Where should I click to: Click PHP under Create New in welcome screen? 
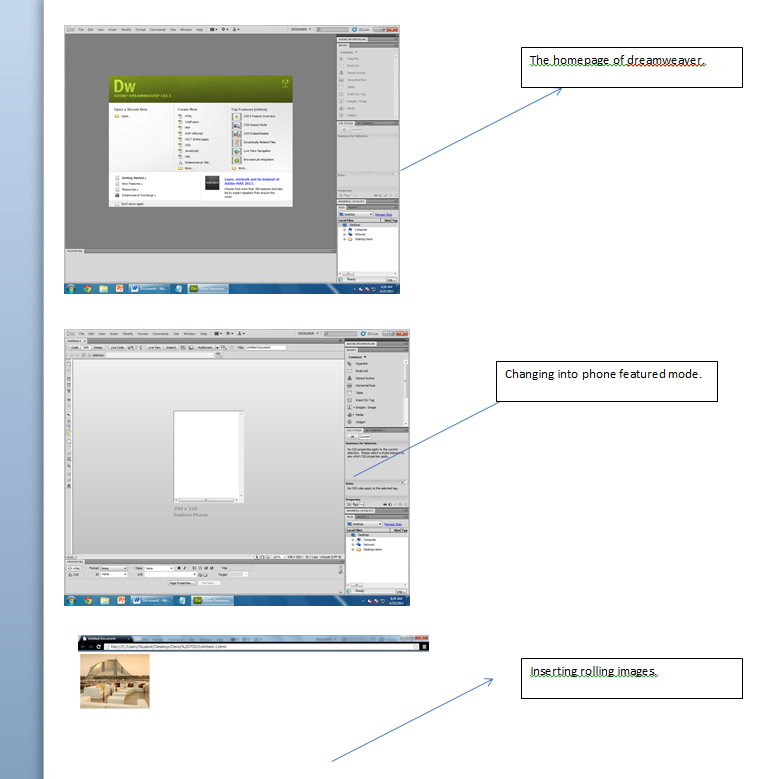[x=185, y=128]
